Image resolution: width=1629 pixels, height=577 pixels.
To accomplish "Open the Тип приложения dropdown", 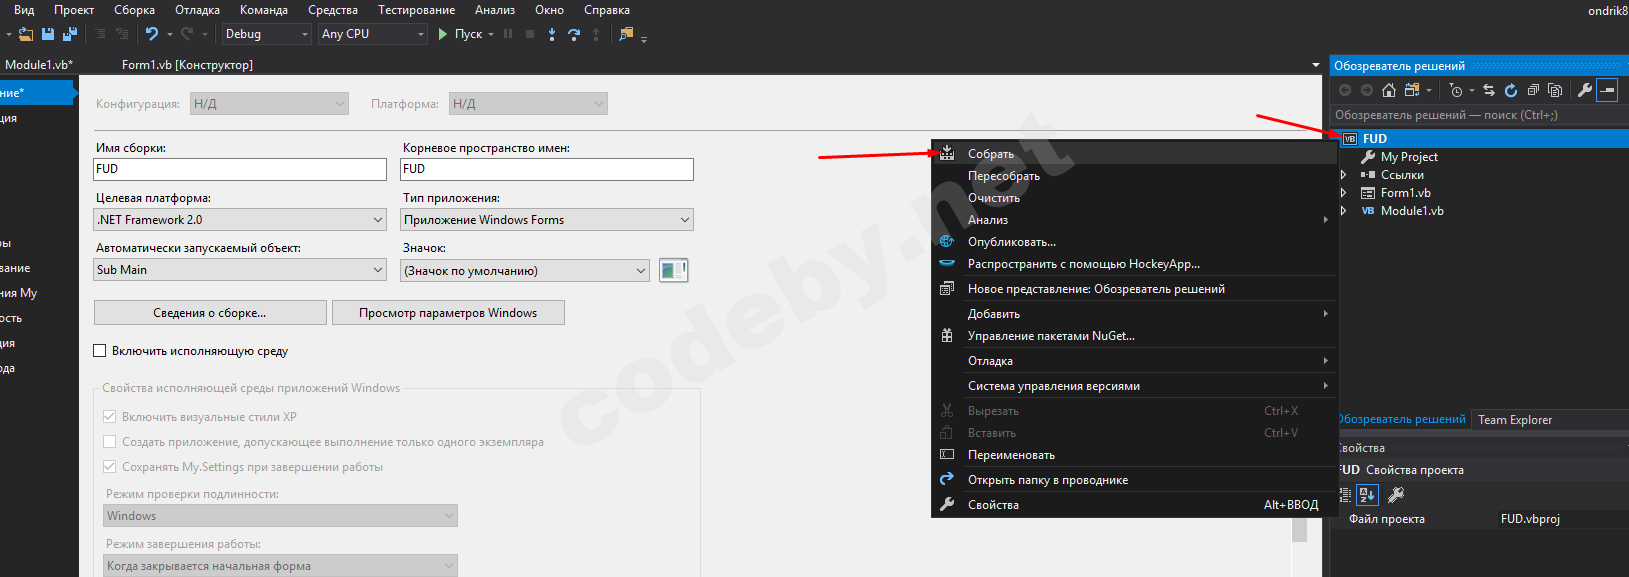I will pyautogui.click(x=547, y=220).
